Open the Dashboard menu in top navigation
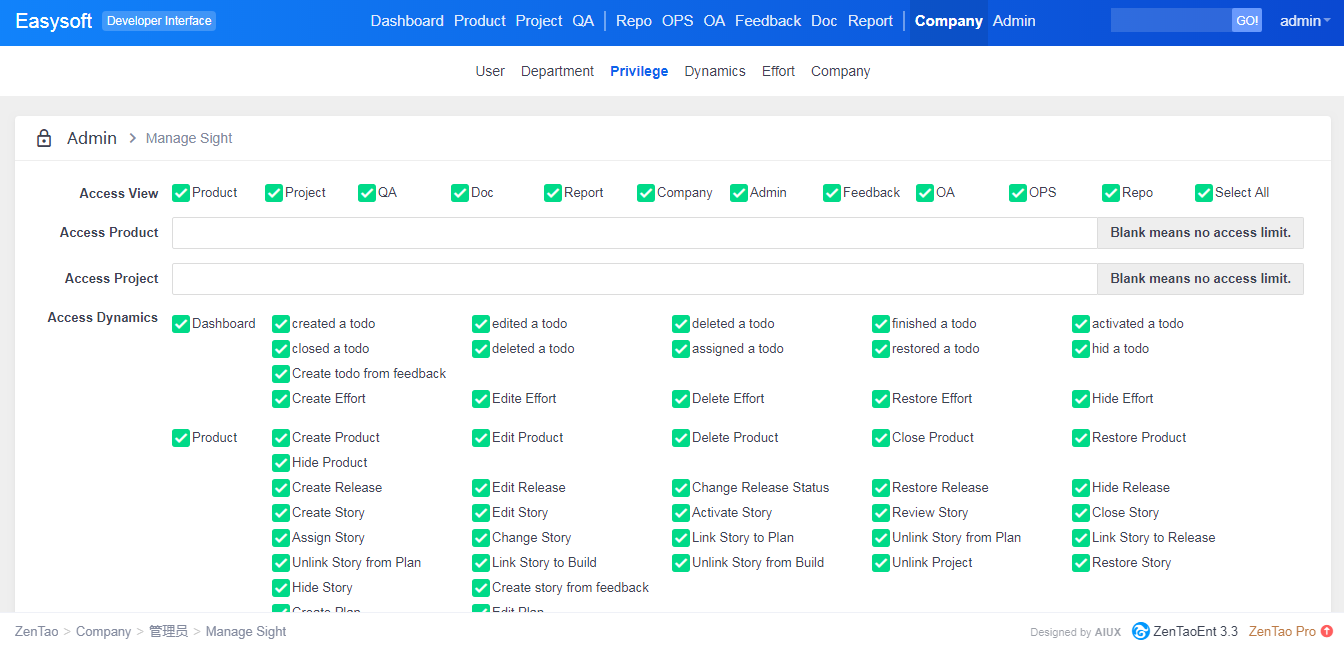The image size is (1344, 649). pos(407,21)
